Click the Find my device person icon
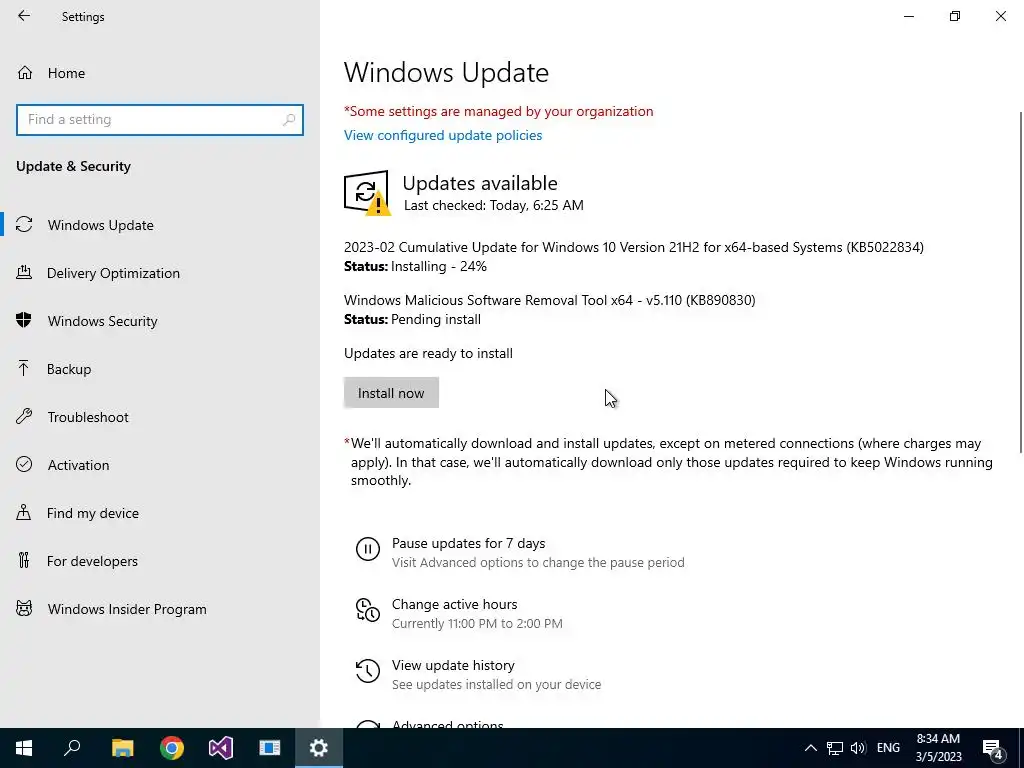Screen dimensions: 1024x768 coord(24,512)
